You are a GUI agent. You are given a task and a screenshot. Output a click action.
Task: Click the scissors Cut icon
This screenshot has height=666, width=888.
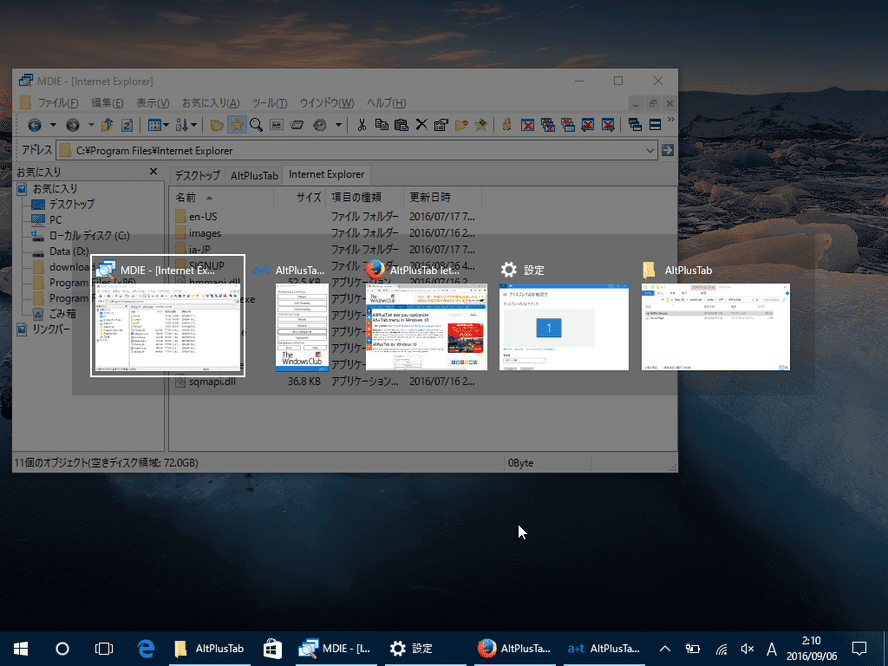tap(361, 125)
